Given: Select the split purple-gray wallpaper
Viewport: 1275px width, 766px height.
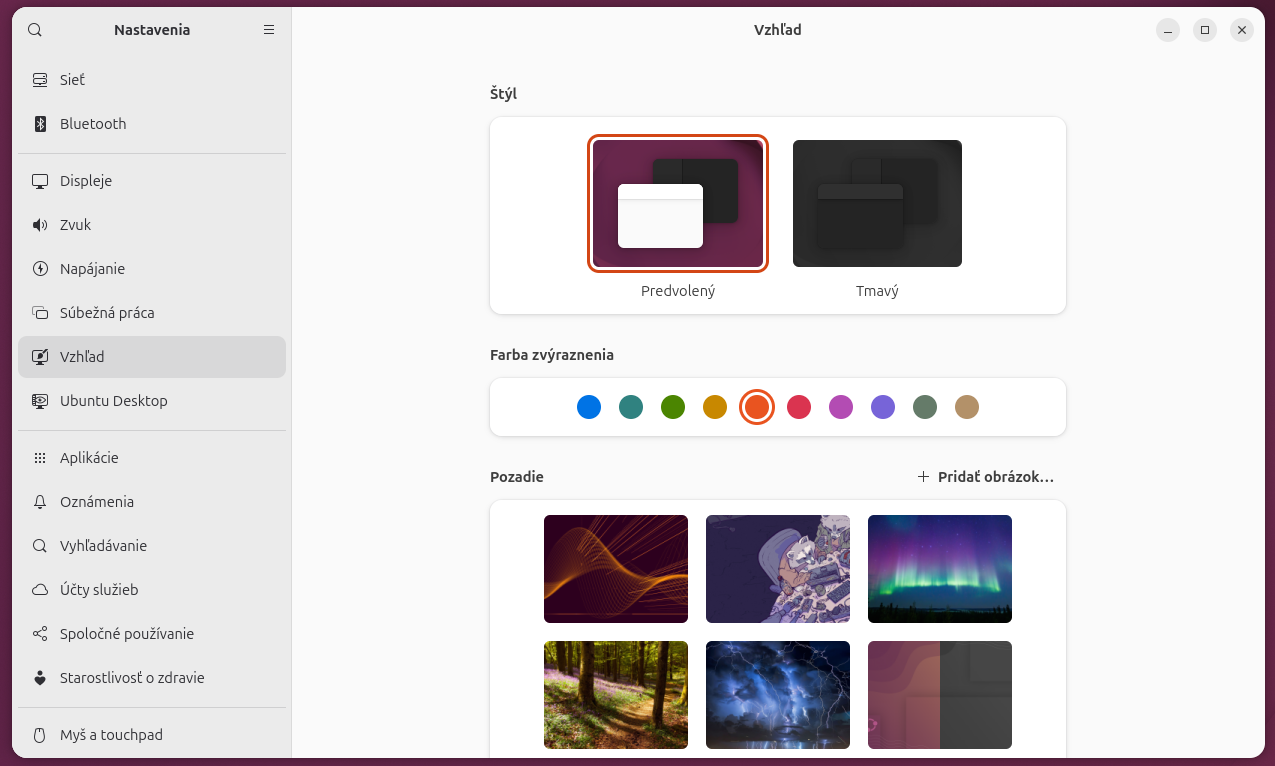Looking at the screenshot, I should (940, 695).
